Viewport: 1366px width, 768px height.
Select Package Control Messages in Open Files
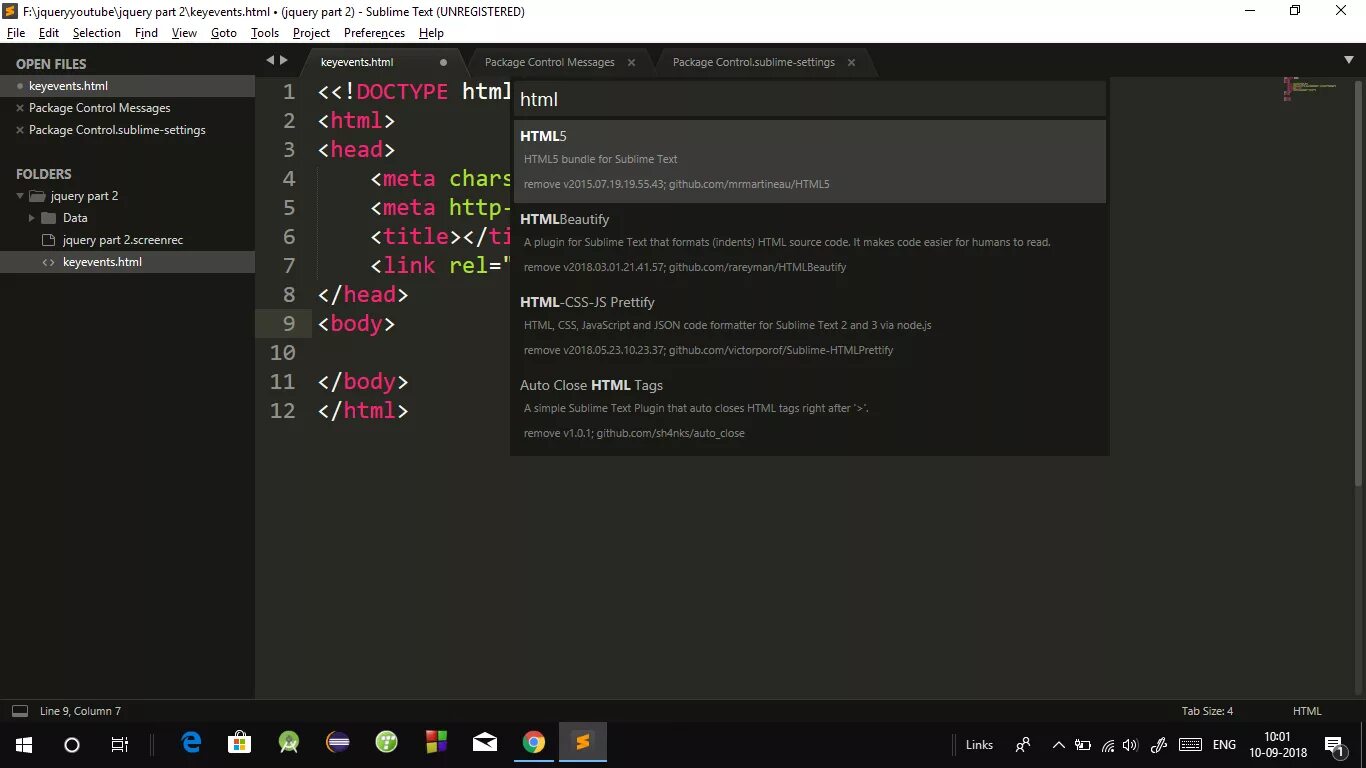coord(100,108)
